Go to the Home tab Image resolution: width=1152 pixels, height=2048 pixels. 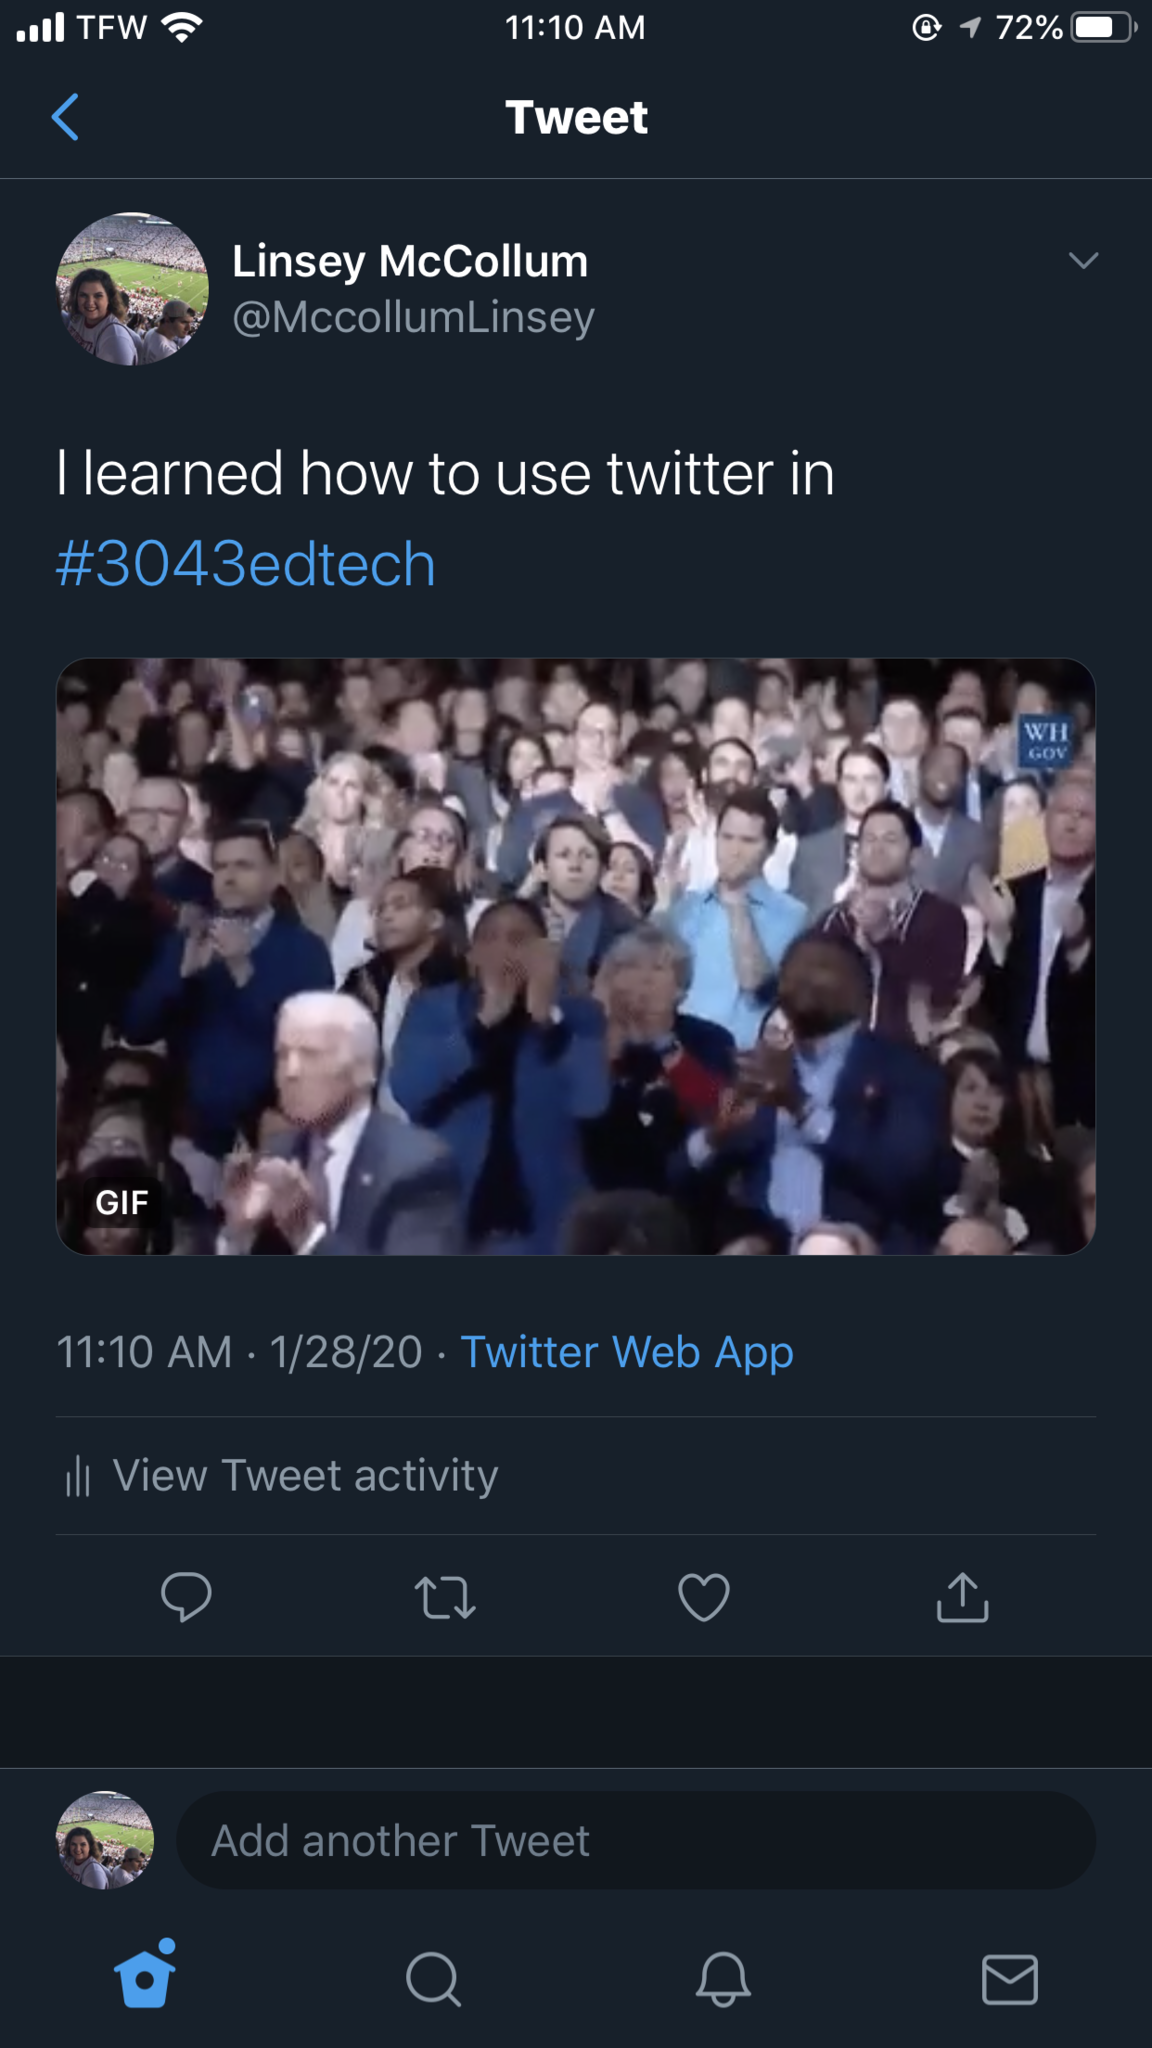pos(146,1977)
